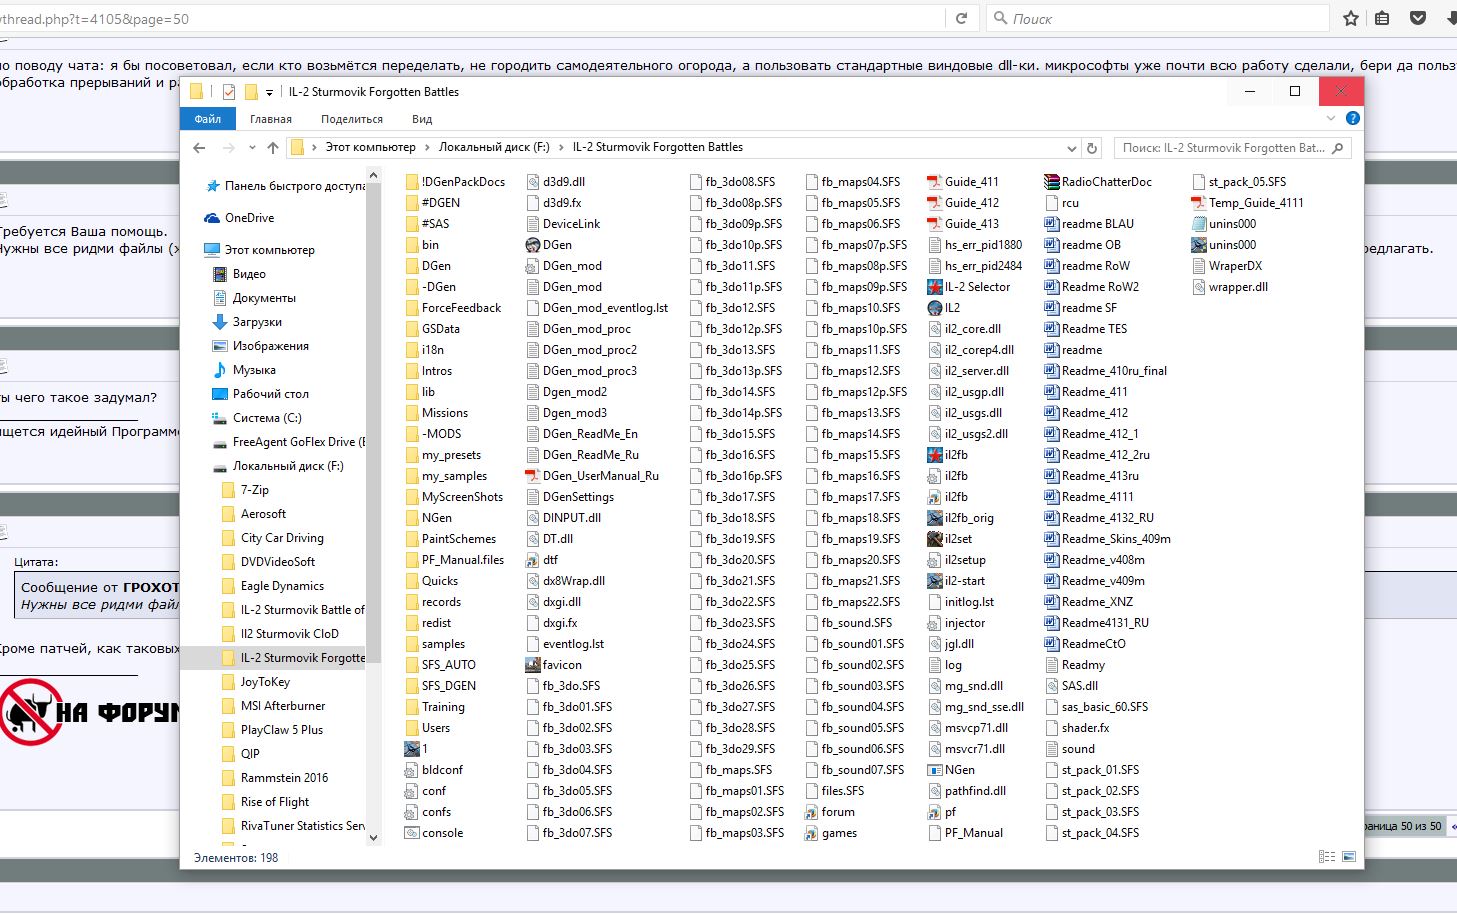
Task: Open the Вид ribbon tab
Action: (422, 119)
